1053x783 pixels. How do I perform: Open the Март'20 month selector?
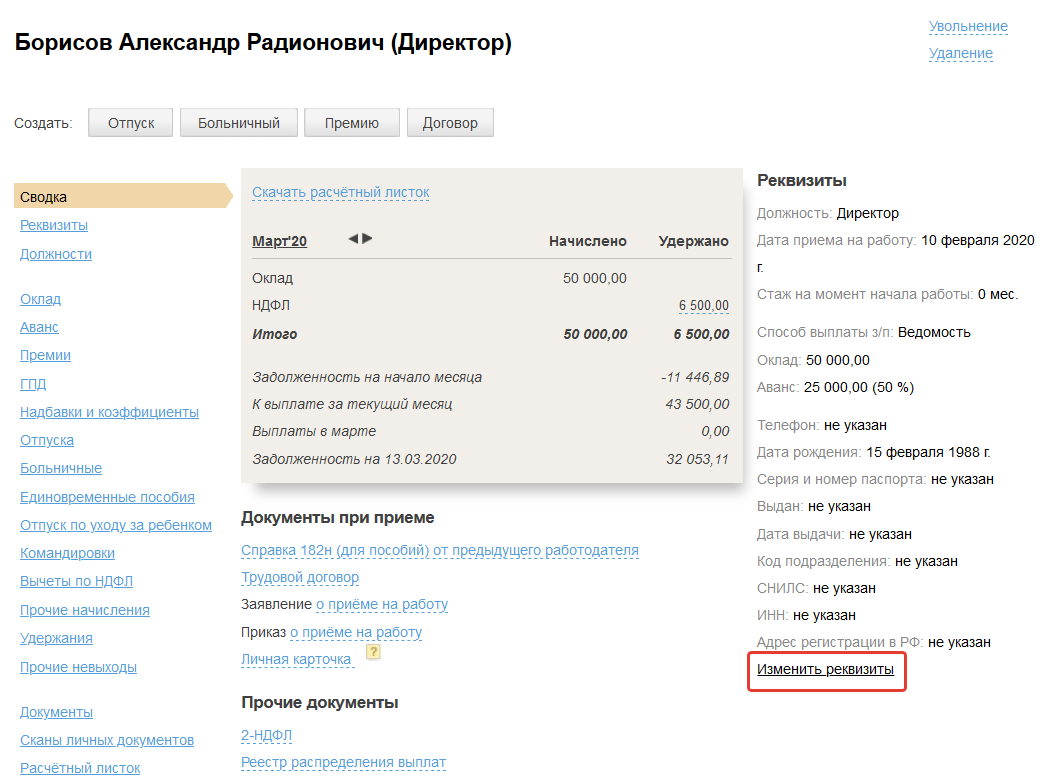tap(279, 241)
